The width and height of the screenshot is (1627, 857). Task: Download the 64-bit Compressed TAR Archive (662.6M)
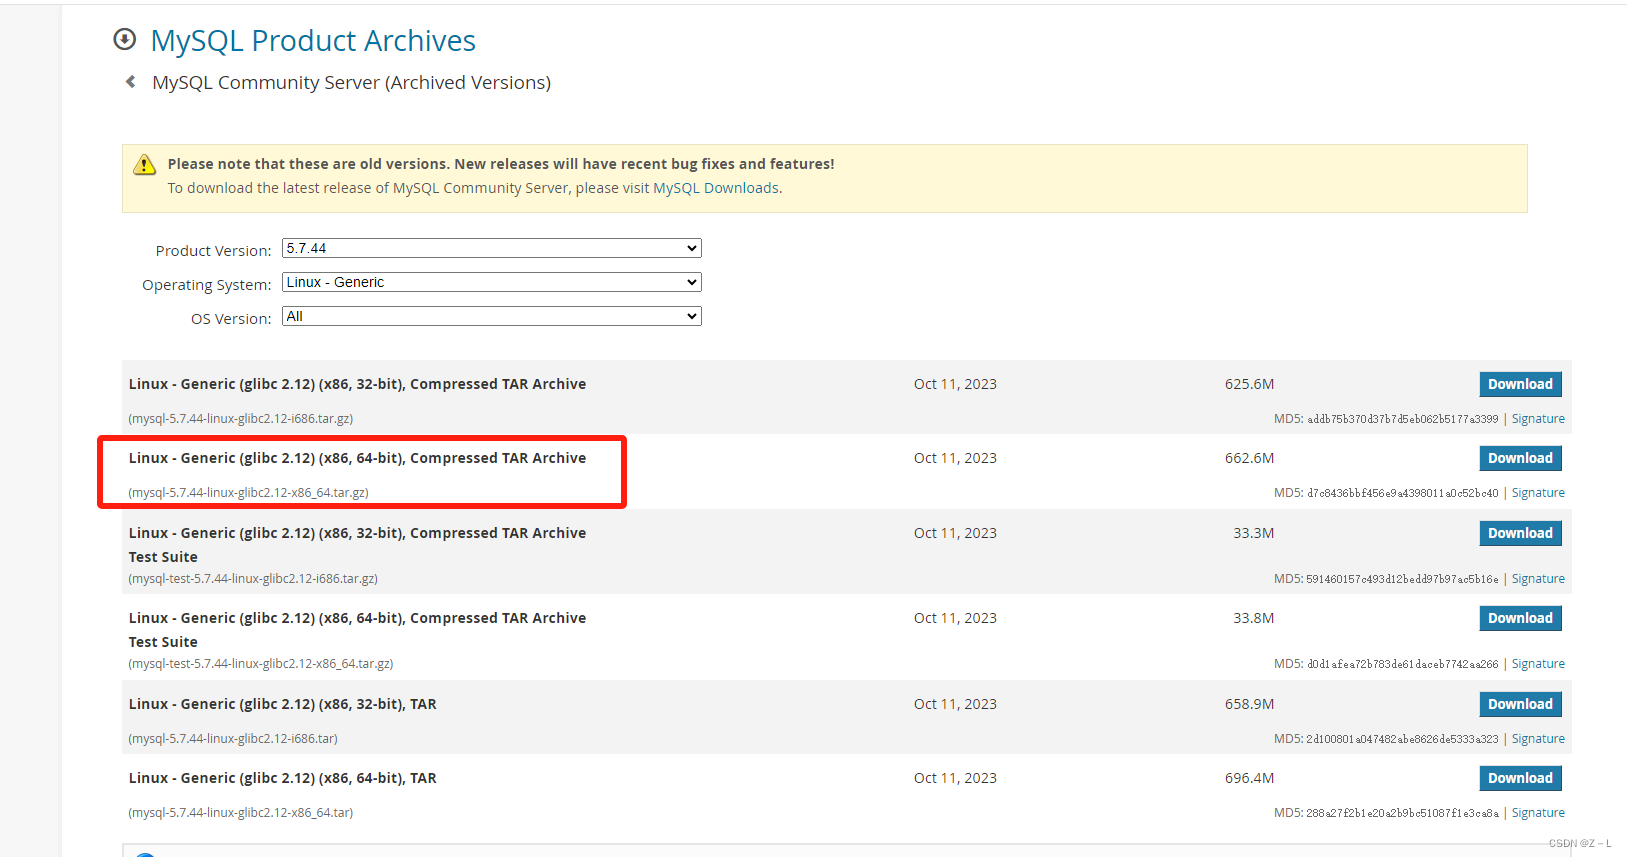tap(1520, 458)
